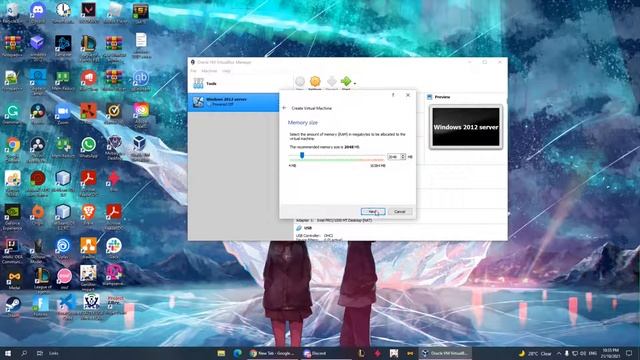Open the Ubisoft Uplay desktop shortcut

pyautogui.click(x=63, y=249)
